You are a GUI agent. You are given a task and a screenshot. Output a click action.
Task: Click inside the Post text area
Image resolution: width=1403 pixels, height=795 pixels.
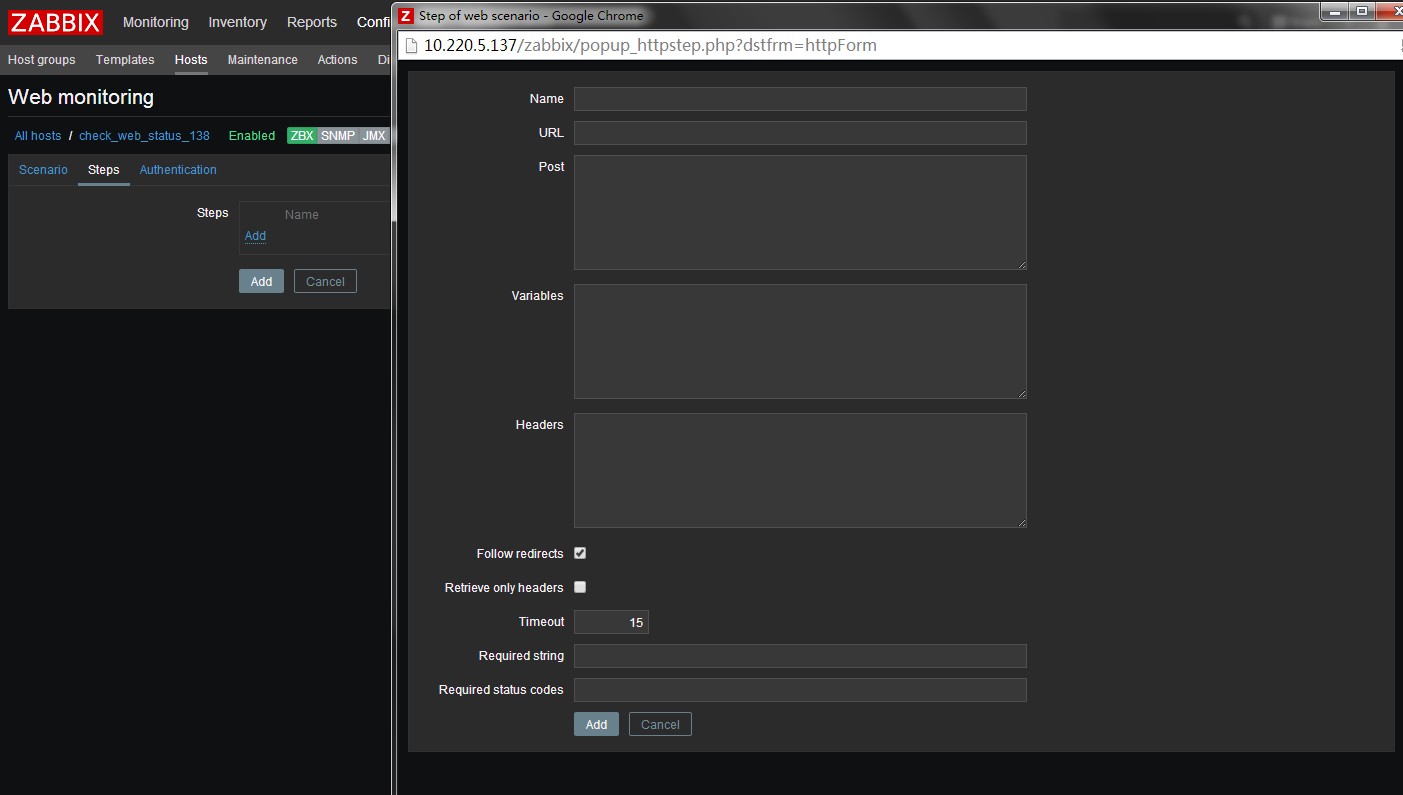pos(800,212)
